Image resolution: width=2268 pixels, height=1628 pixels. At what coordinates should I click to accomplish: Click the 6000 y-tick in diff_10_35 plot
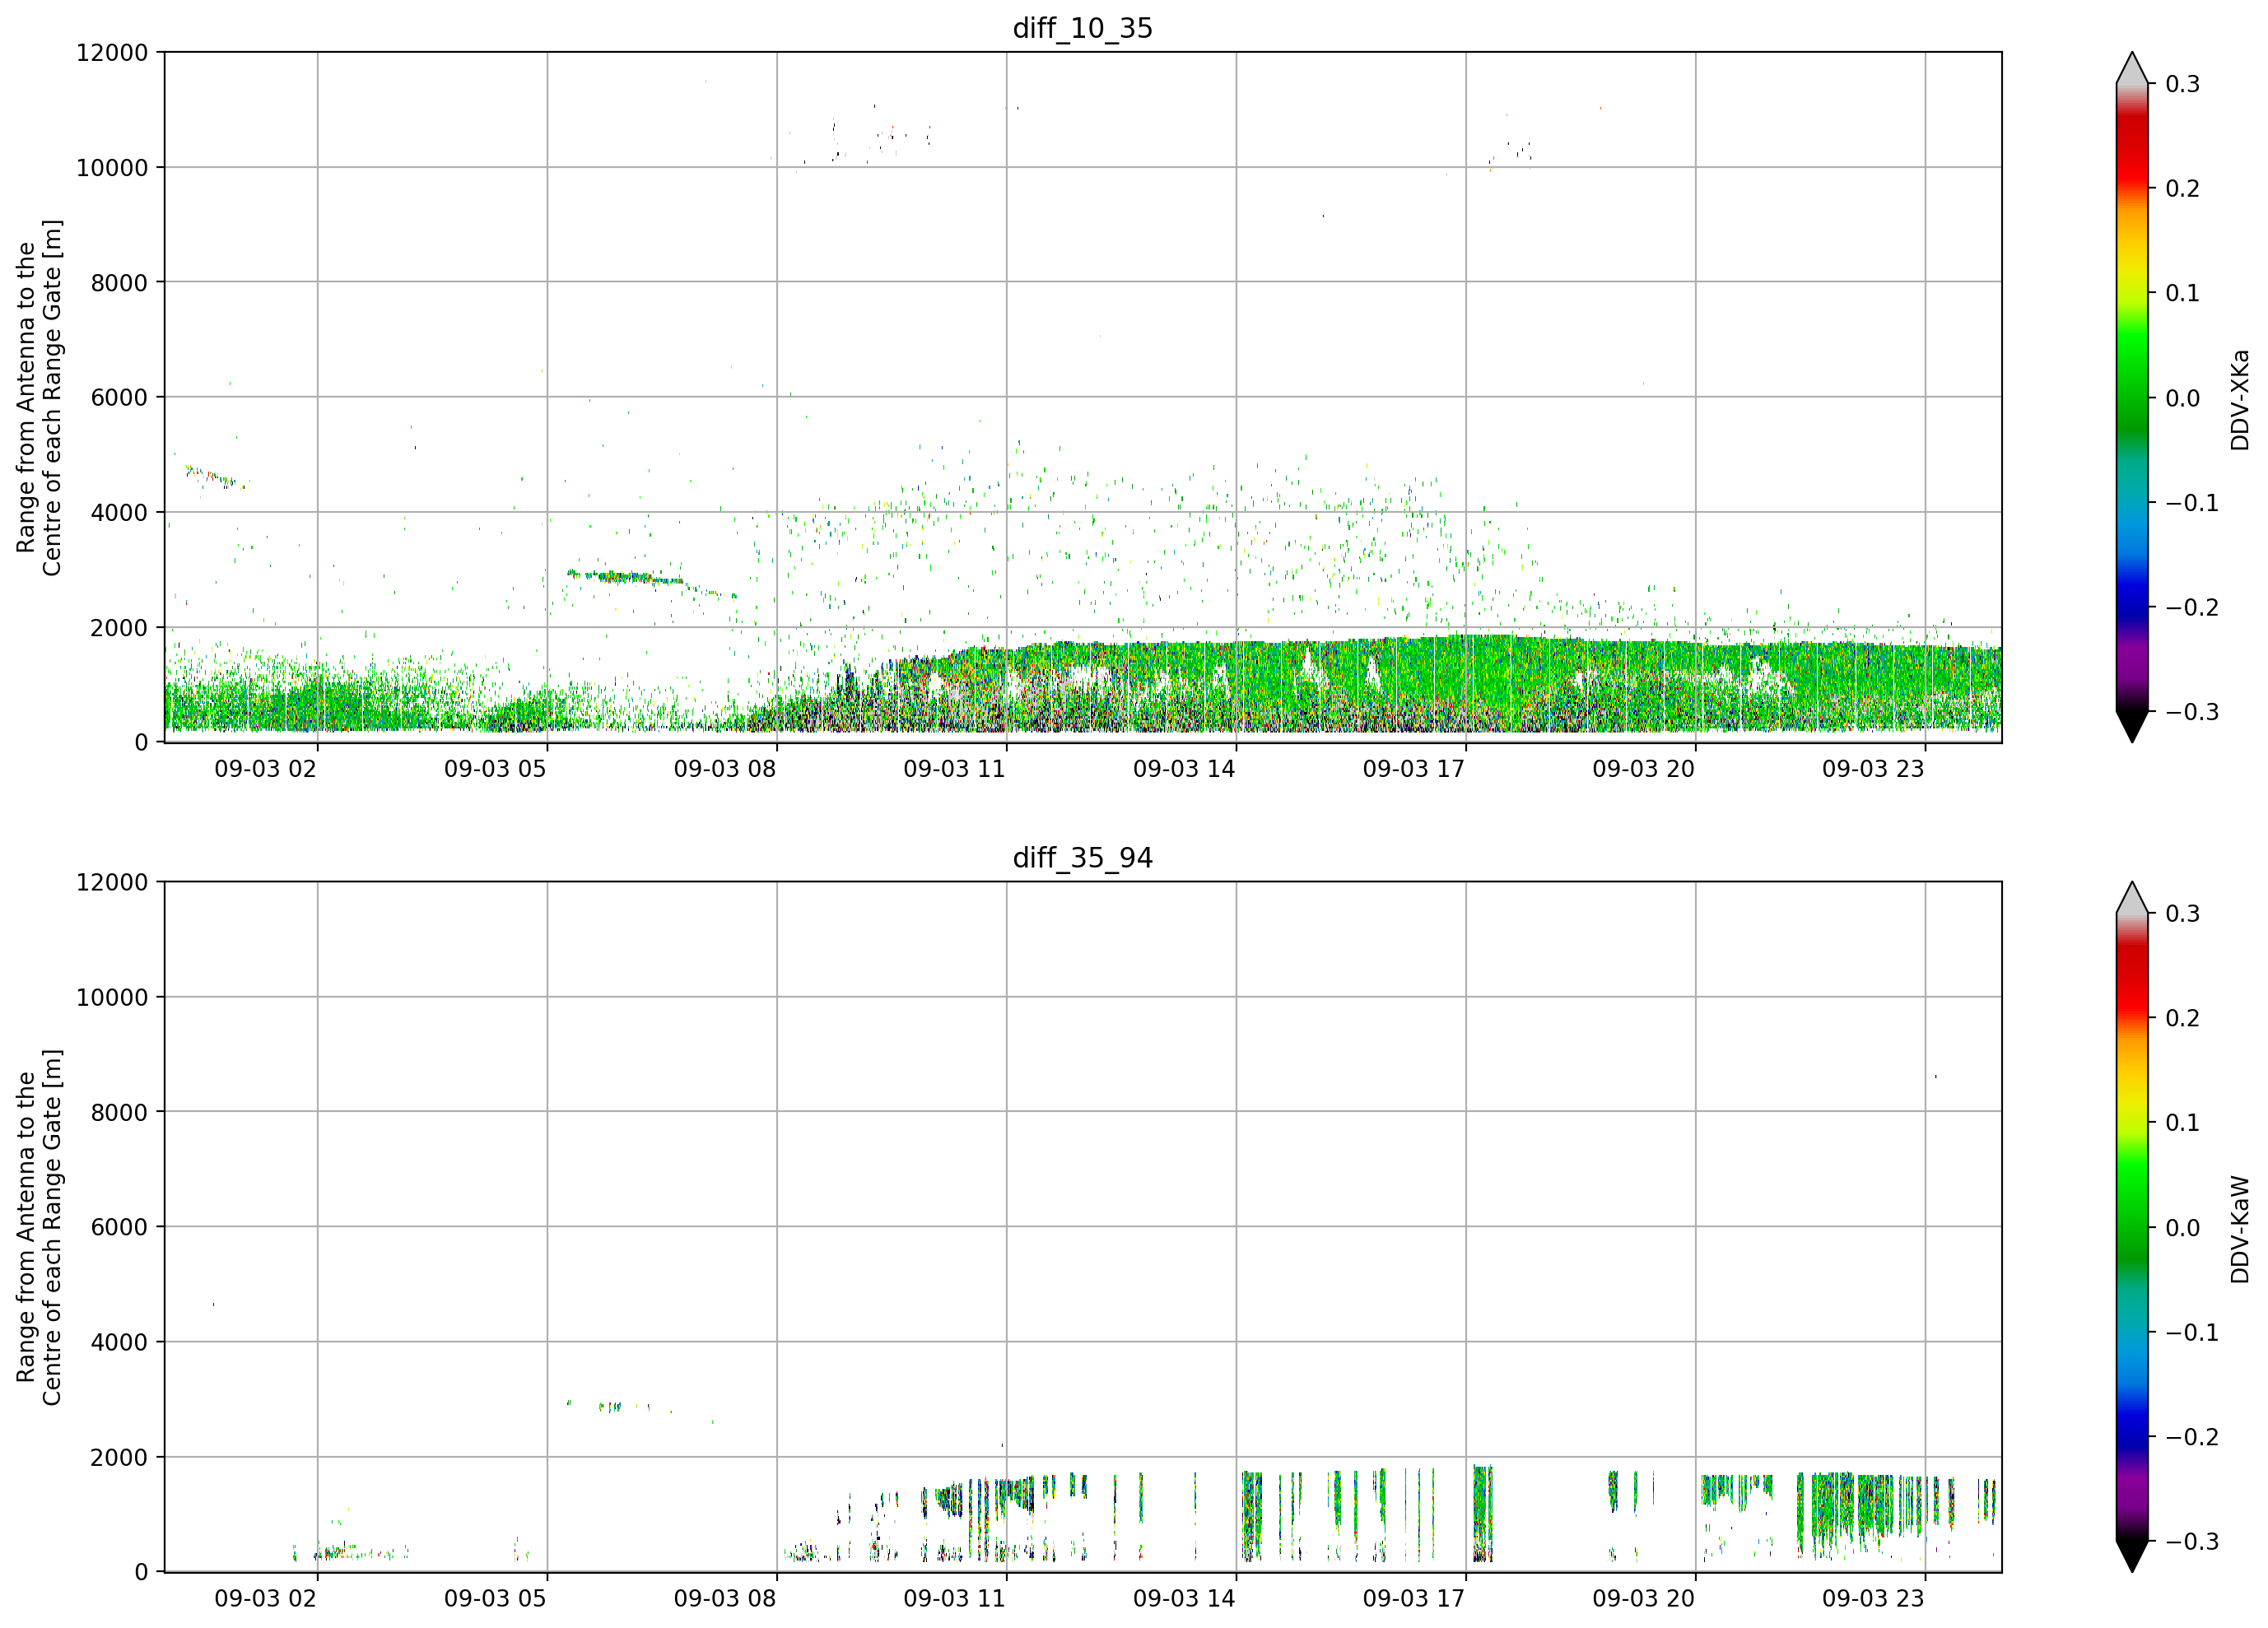click(x=119, y=398)
